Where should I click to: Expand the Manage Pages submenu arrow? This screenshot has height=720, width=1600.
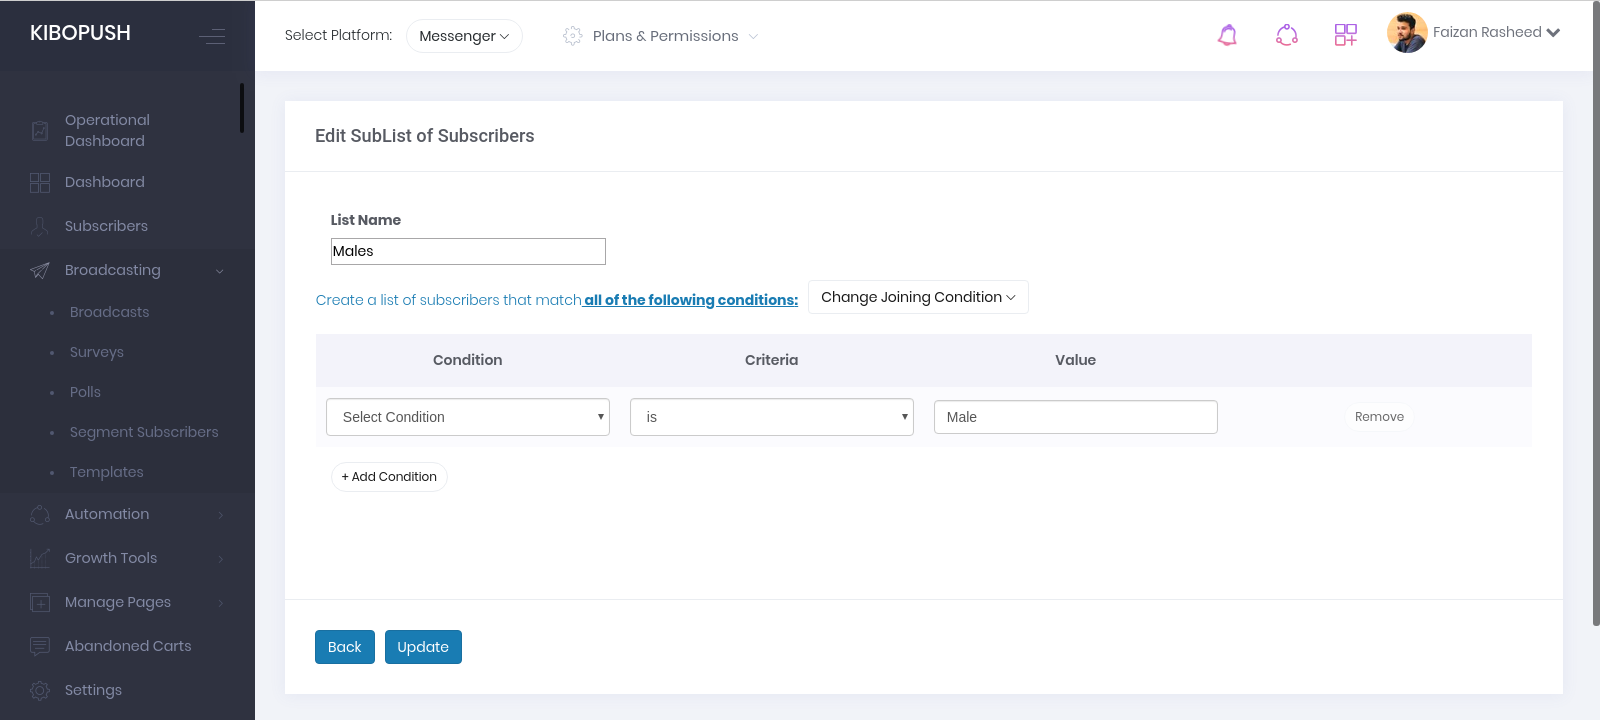point(221,603)
